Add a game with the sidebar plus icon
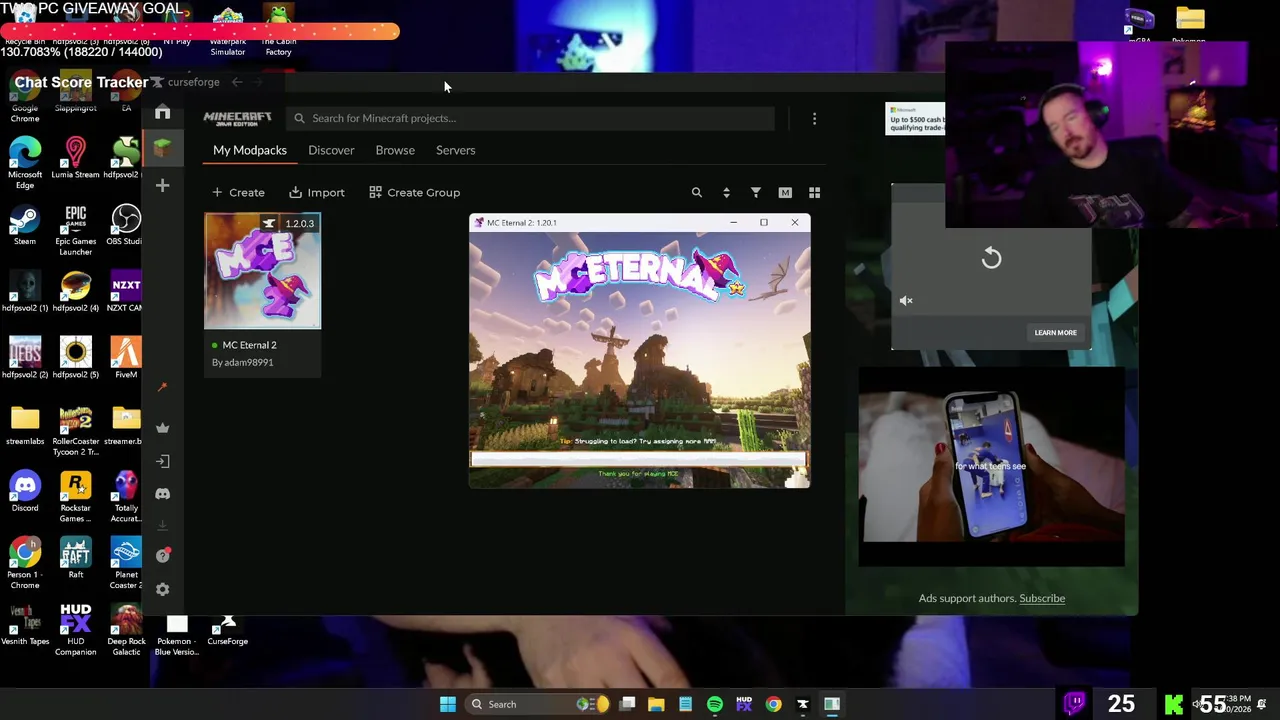Viewport: 1280px width, 720px height. pyautogui.click(x=162, y=185)
